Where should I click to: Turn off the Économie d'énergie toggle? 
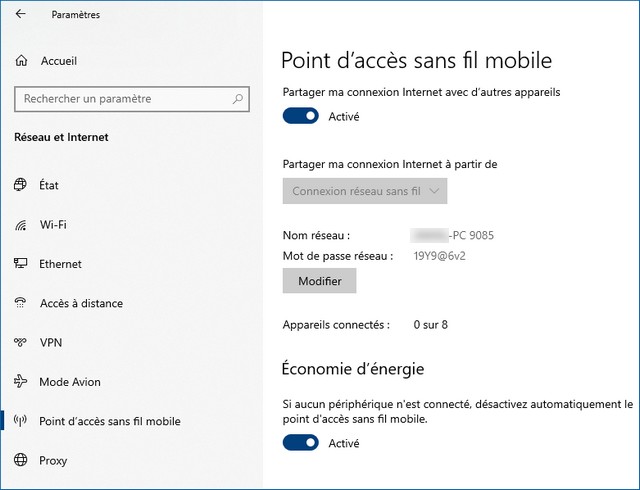tap(300, 443)
